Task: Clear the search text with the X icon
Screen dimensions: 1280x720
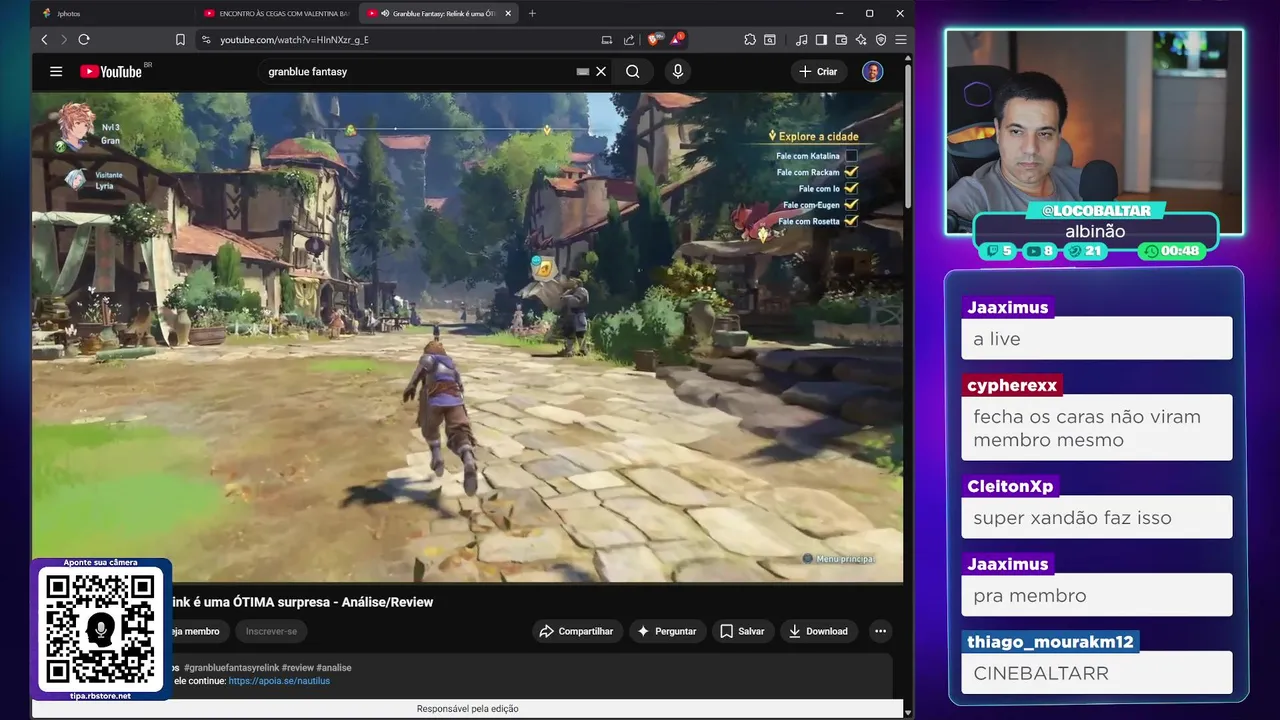Action: (x=601, y=71)
